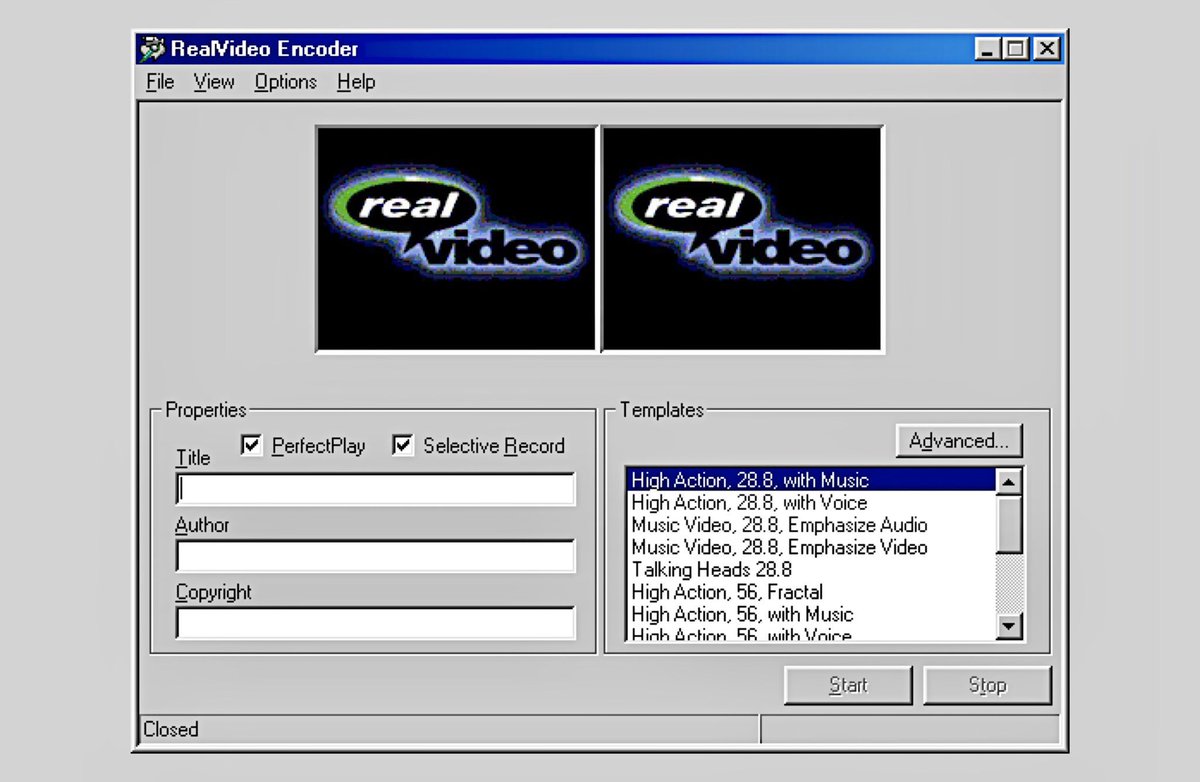The width and height of the screenshot is (1200, 782).
Task: Select template Music Video, 28.8, Emphasize Video
Action: (811, 547)
